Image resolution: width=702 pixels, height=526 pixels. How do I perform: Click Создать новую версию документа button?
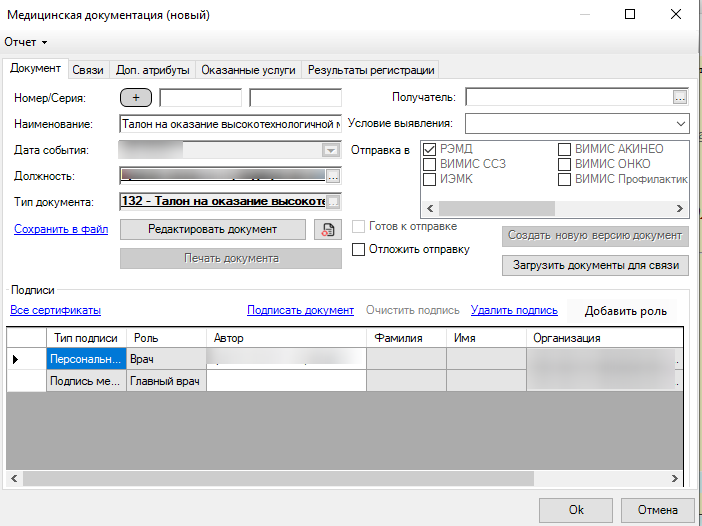(595, 235)
